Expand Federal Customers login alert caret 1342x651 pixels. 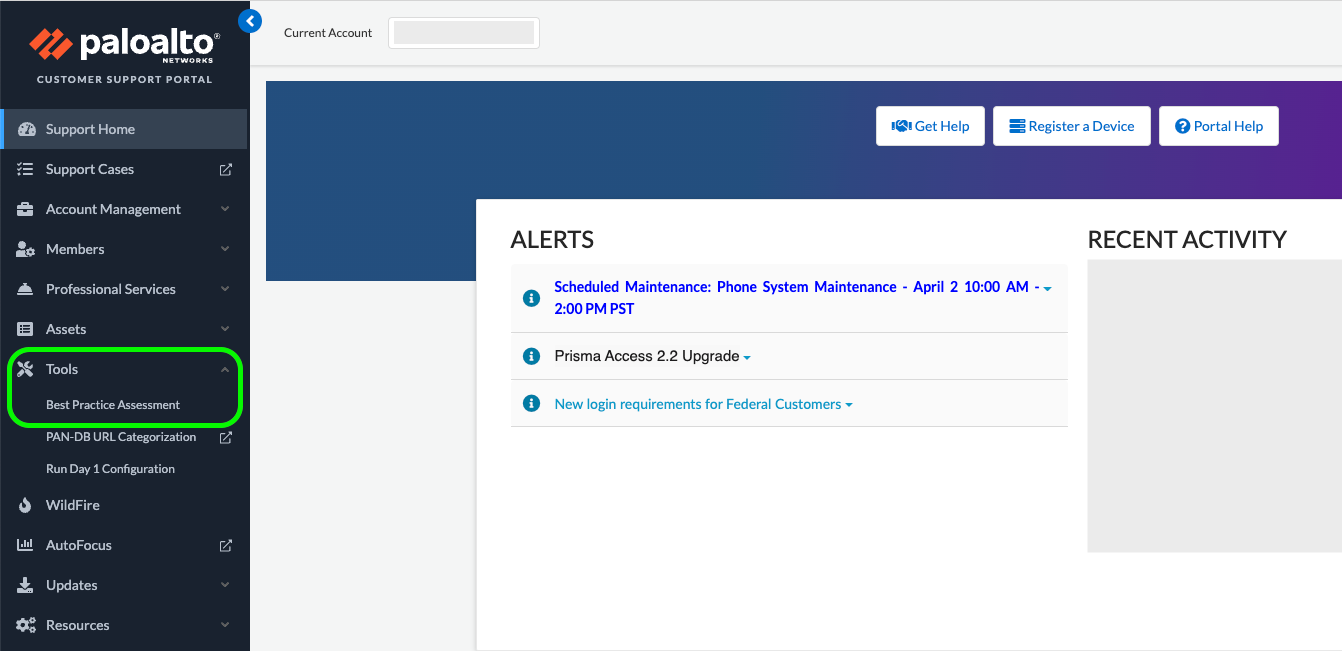849,405
